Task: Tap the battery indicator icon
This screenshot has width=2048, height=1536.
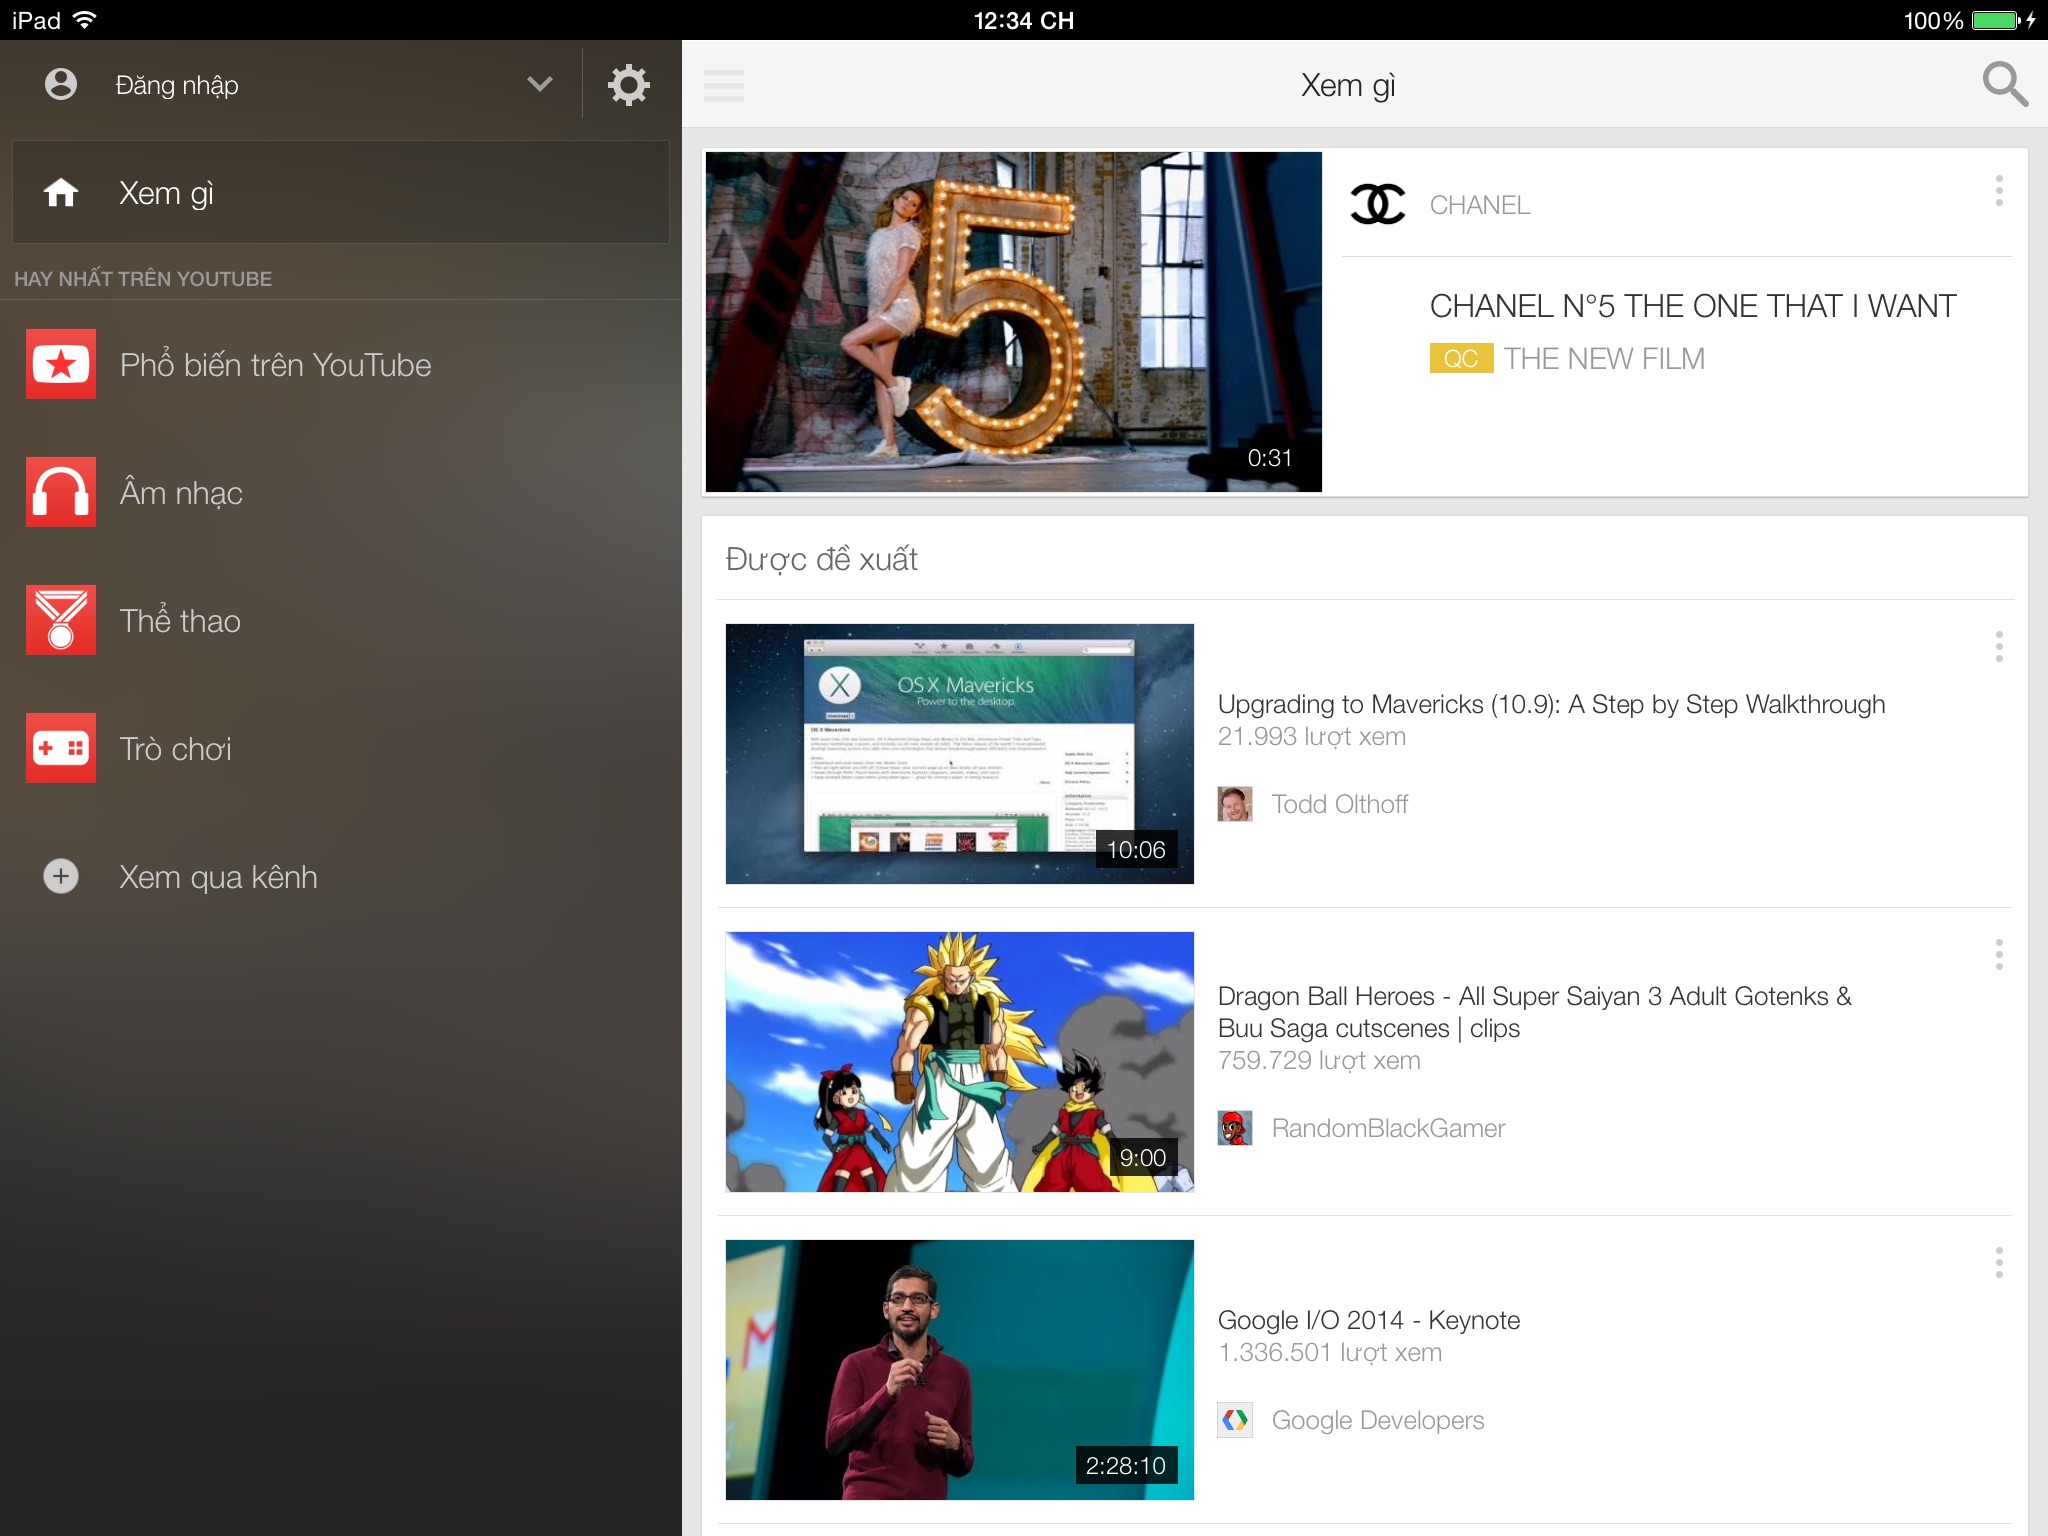Action: point(1997,20)
